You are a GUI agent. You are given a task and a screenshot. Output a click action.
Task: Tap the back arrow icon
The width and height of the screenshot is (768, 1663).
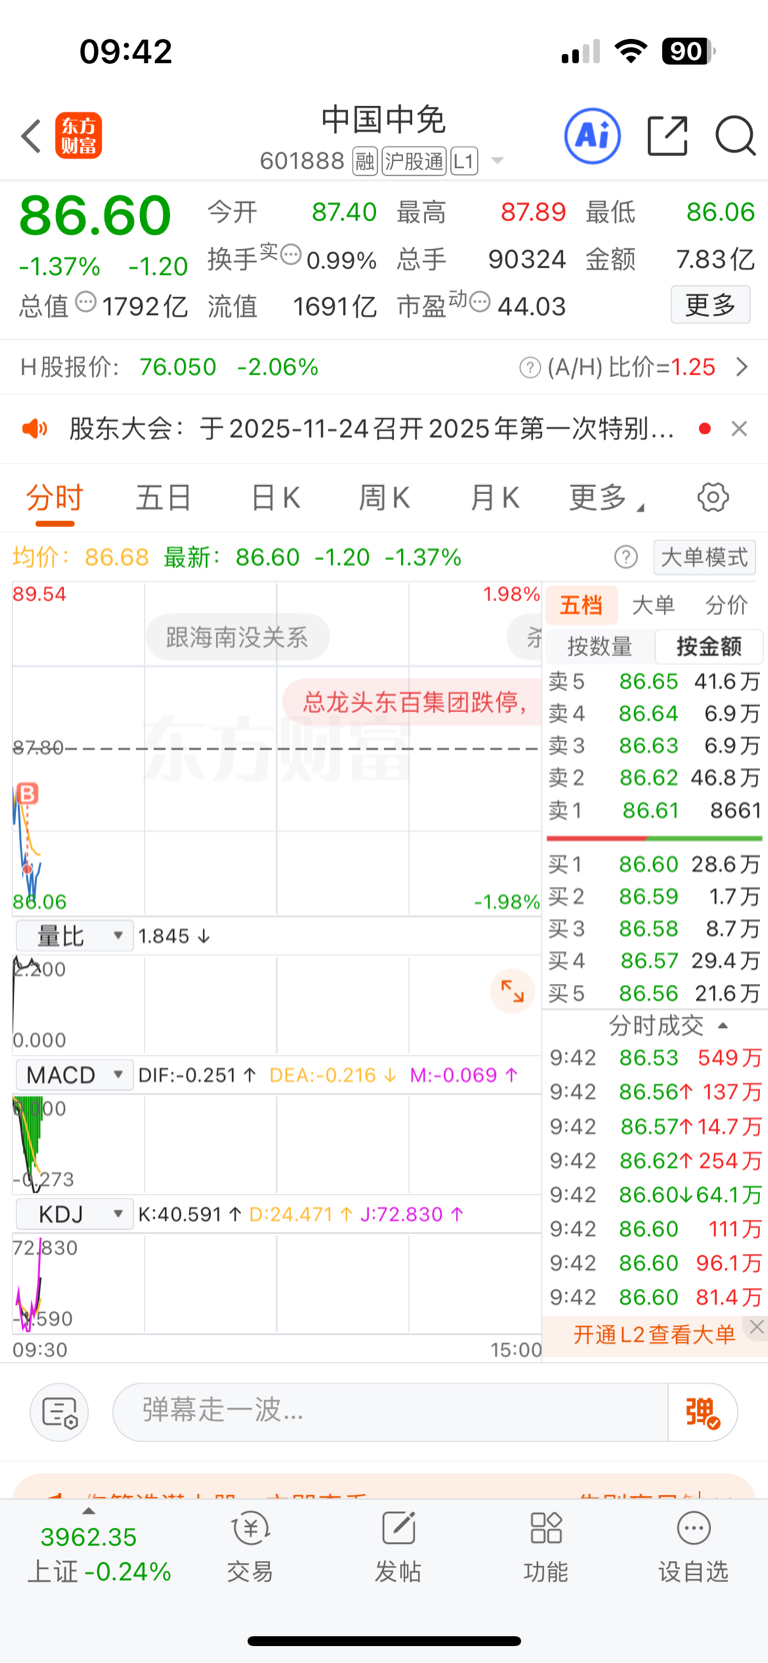31,136
